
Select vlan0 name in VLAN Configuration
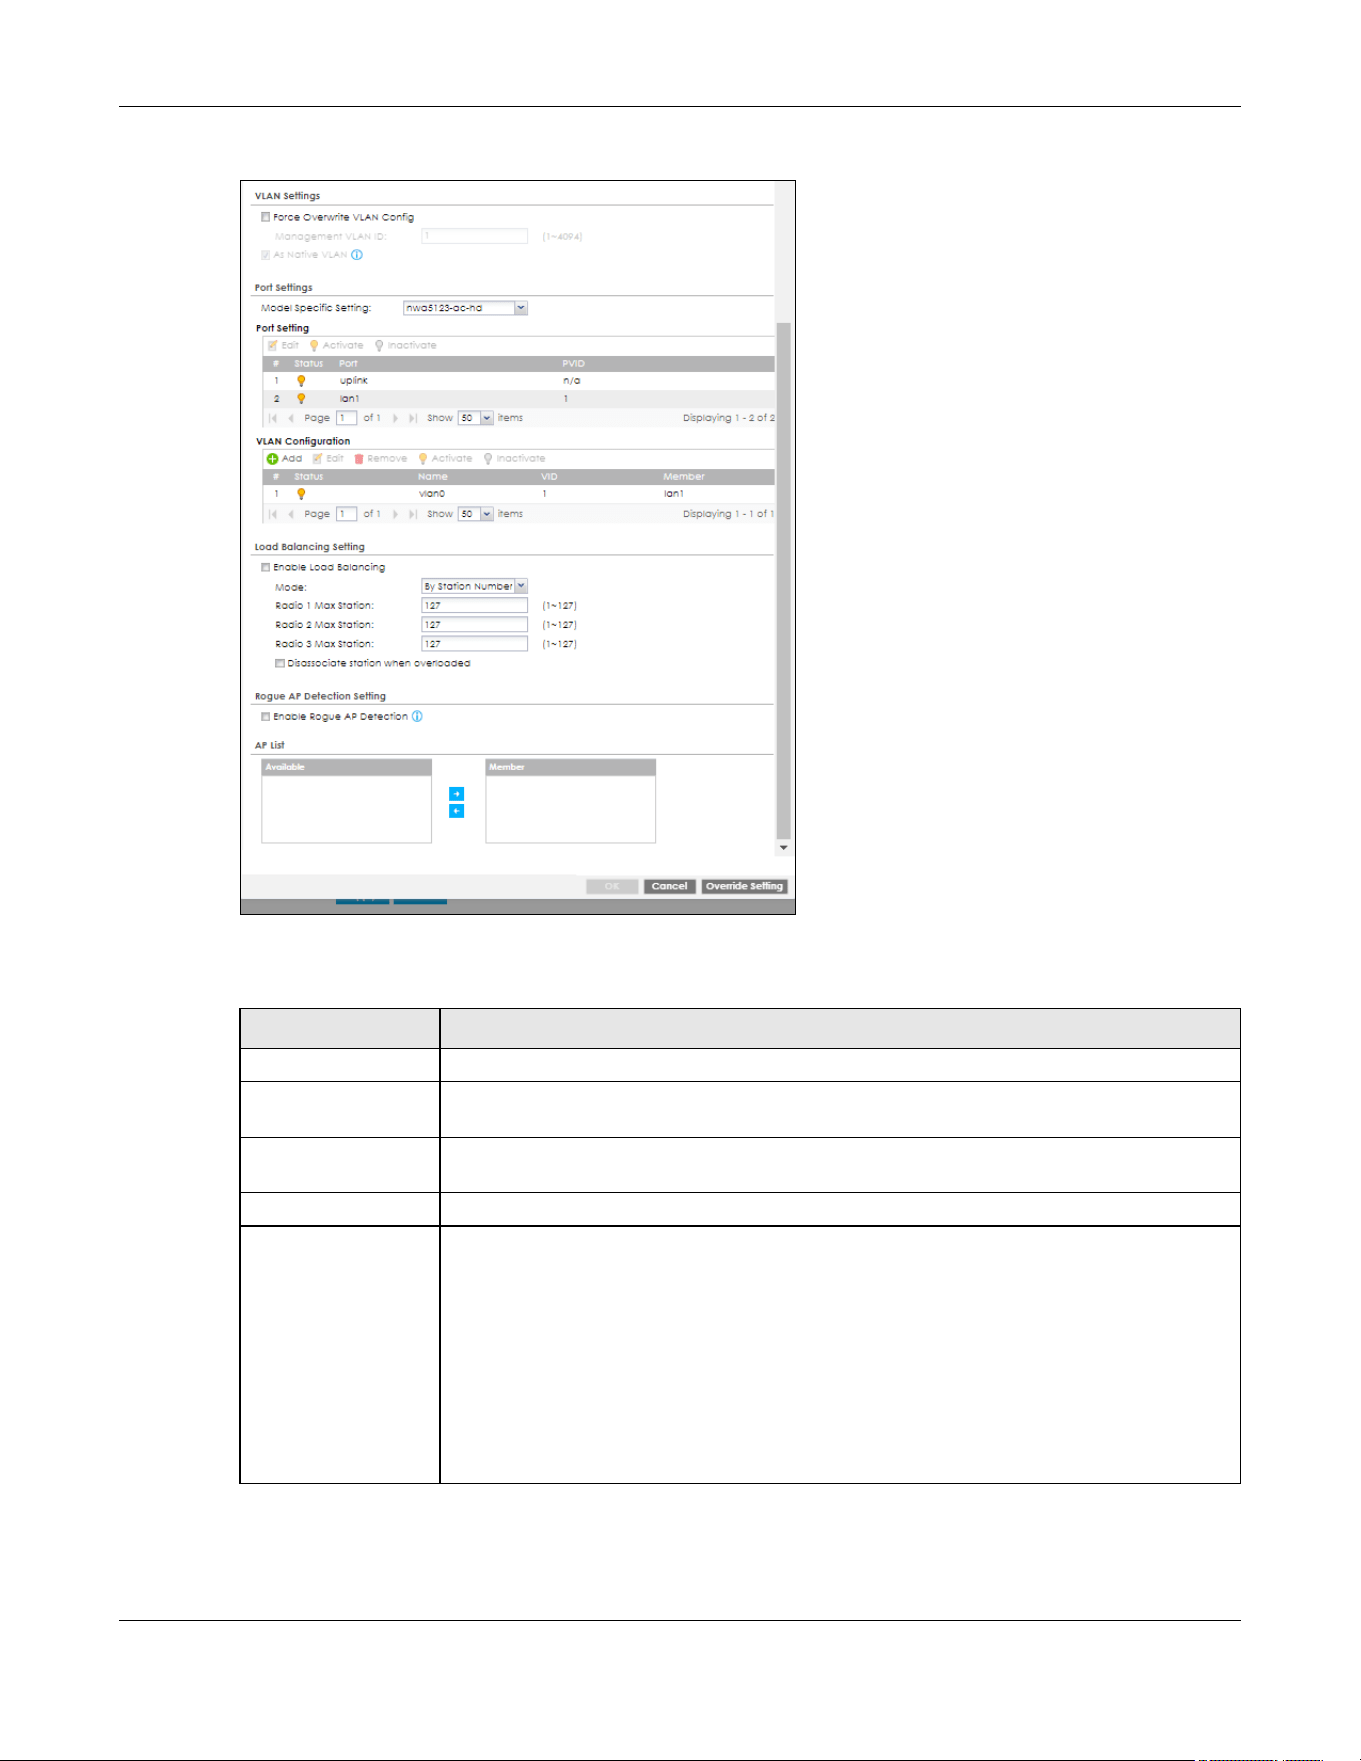pos(432,494)
